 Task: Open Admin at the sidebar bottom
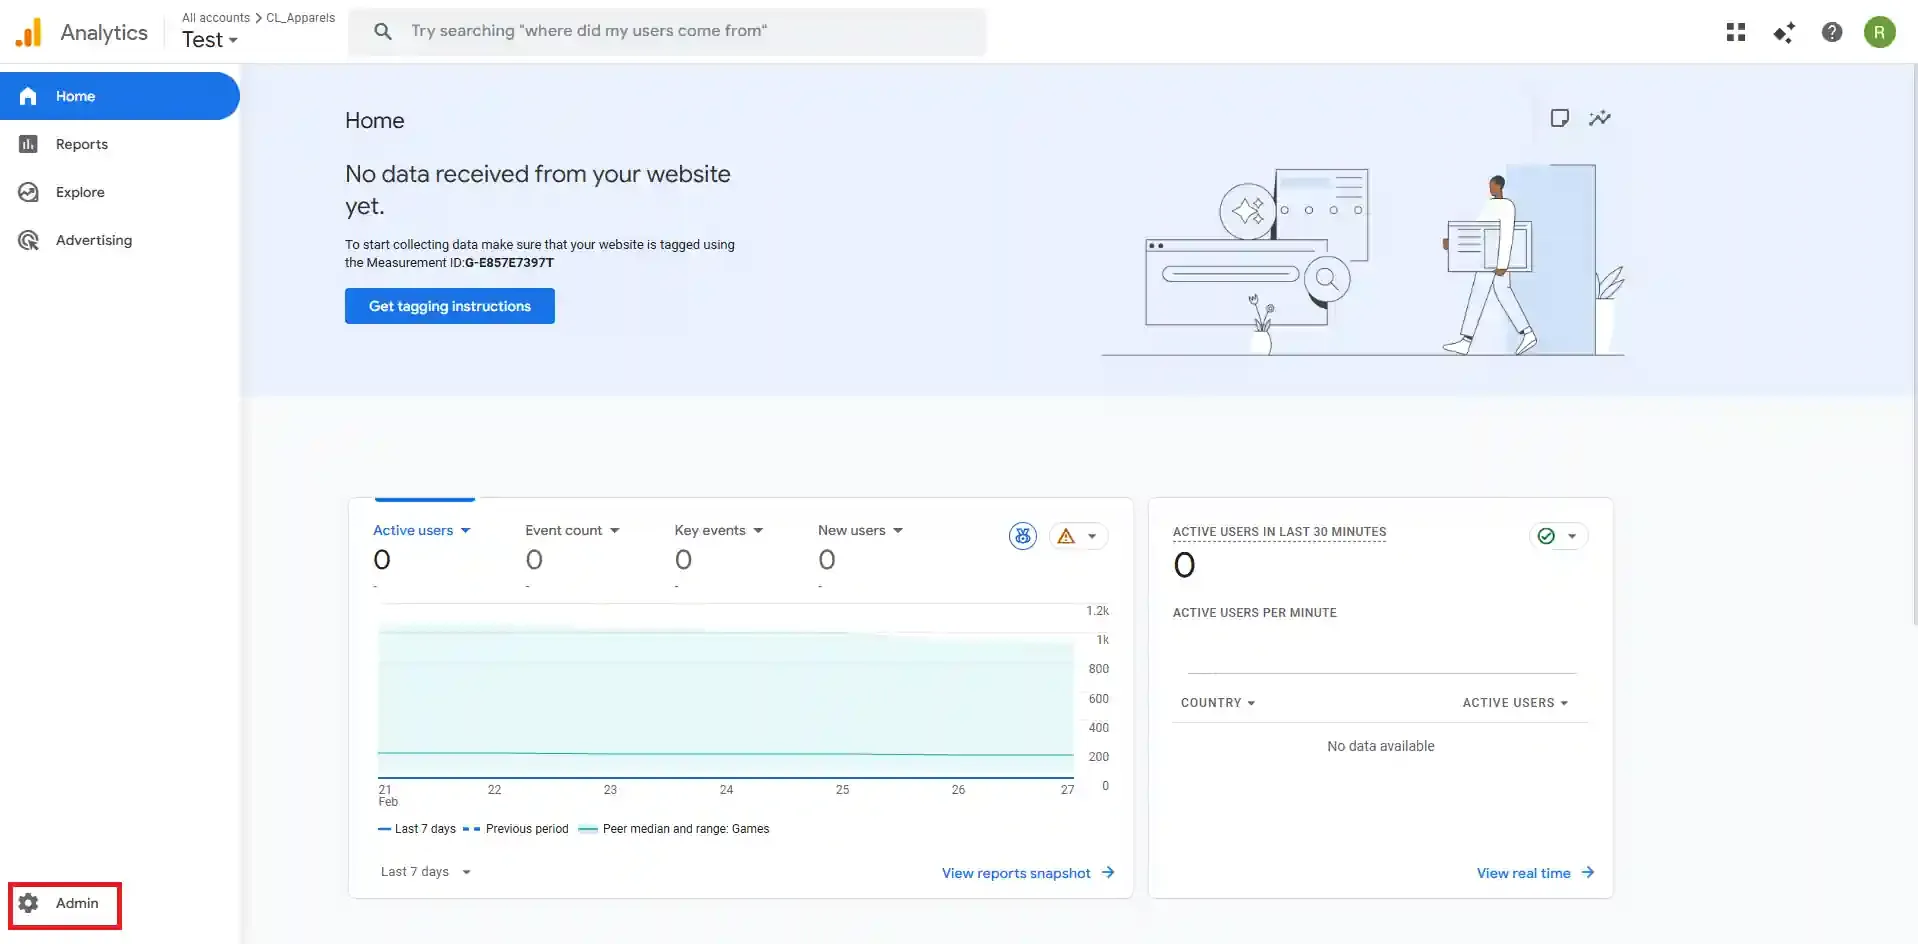[65, 904]
